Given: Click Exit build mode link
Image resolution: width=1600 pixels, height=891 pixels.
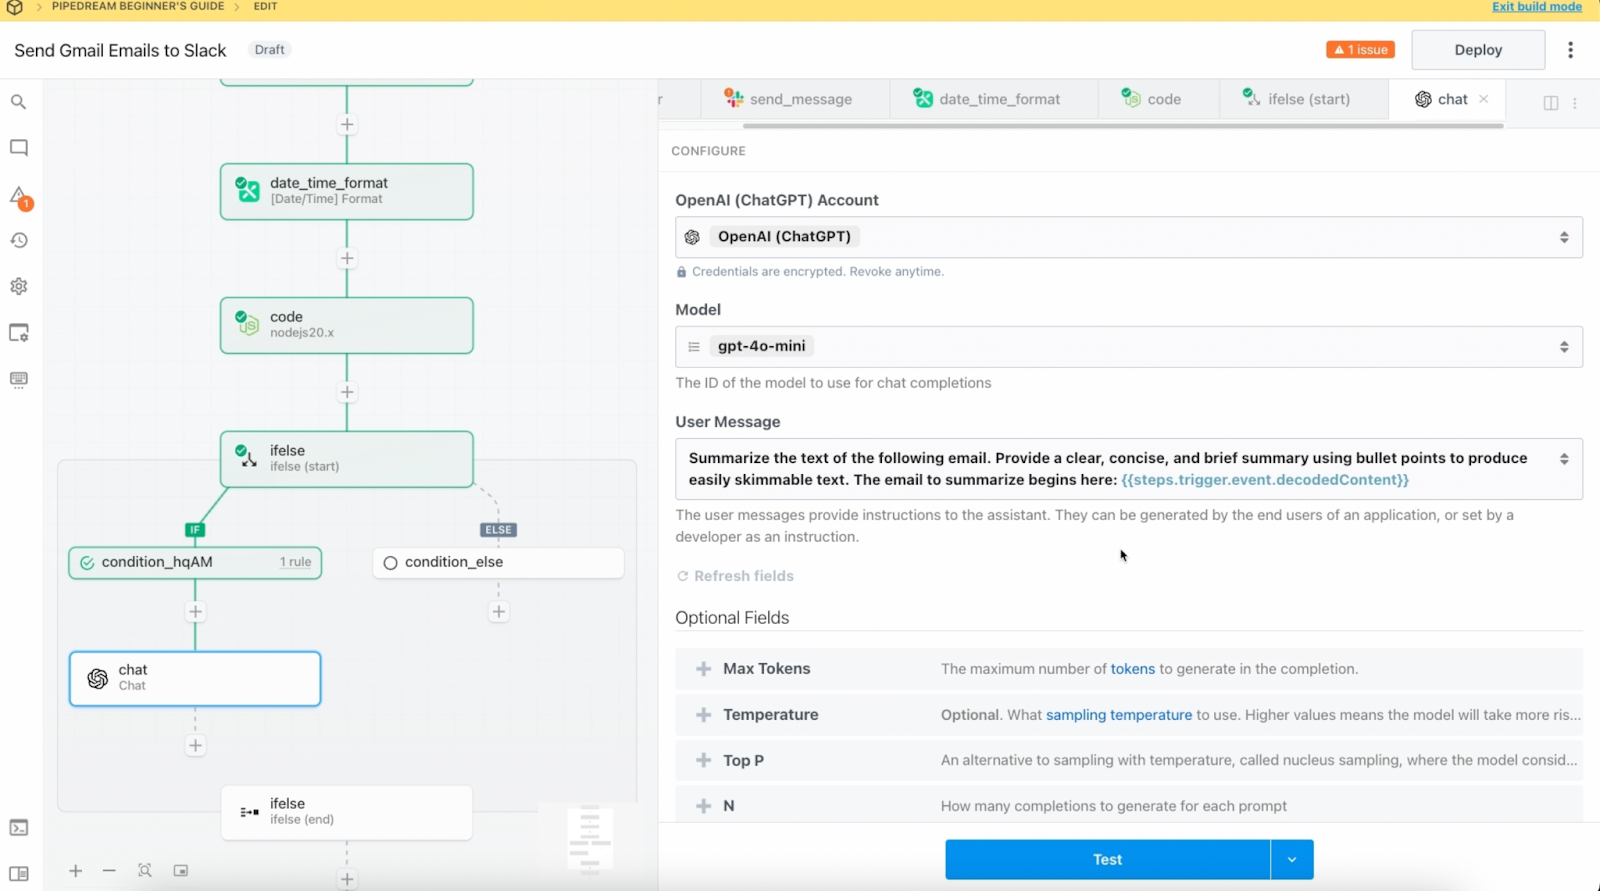Looking at the screenshot, I should 1537,7.
